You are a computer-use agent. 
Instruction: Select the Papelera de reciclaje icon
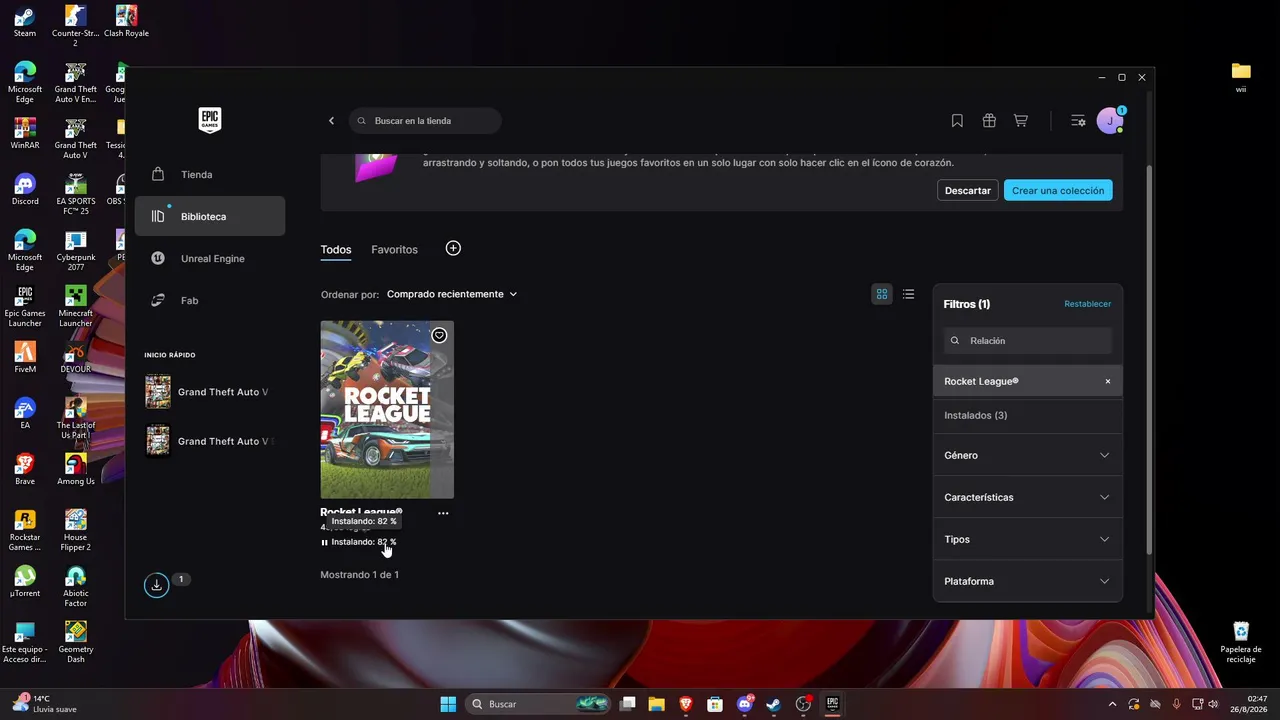pyautogui.click(x=1241, y=643)
